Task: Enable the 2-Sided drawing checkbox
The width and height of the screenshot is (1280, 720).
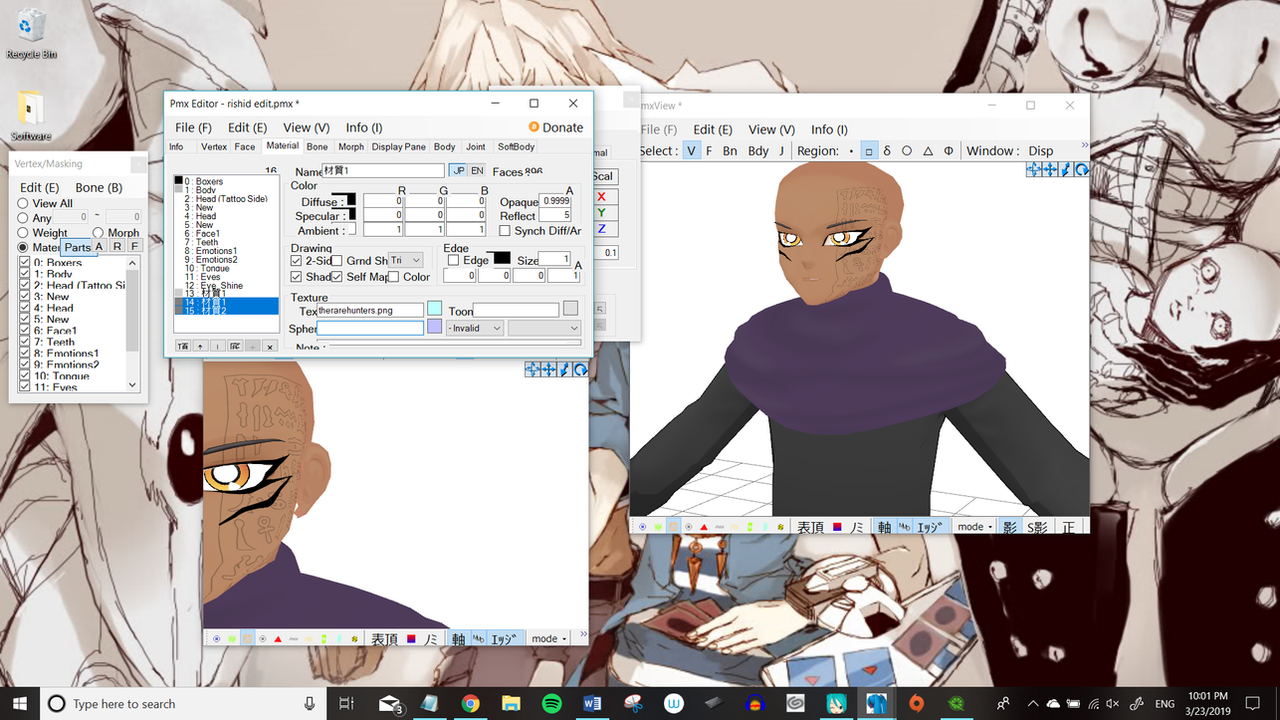Action: pyautogui.click(x=297, y=261)
